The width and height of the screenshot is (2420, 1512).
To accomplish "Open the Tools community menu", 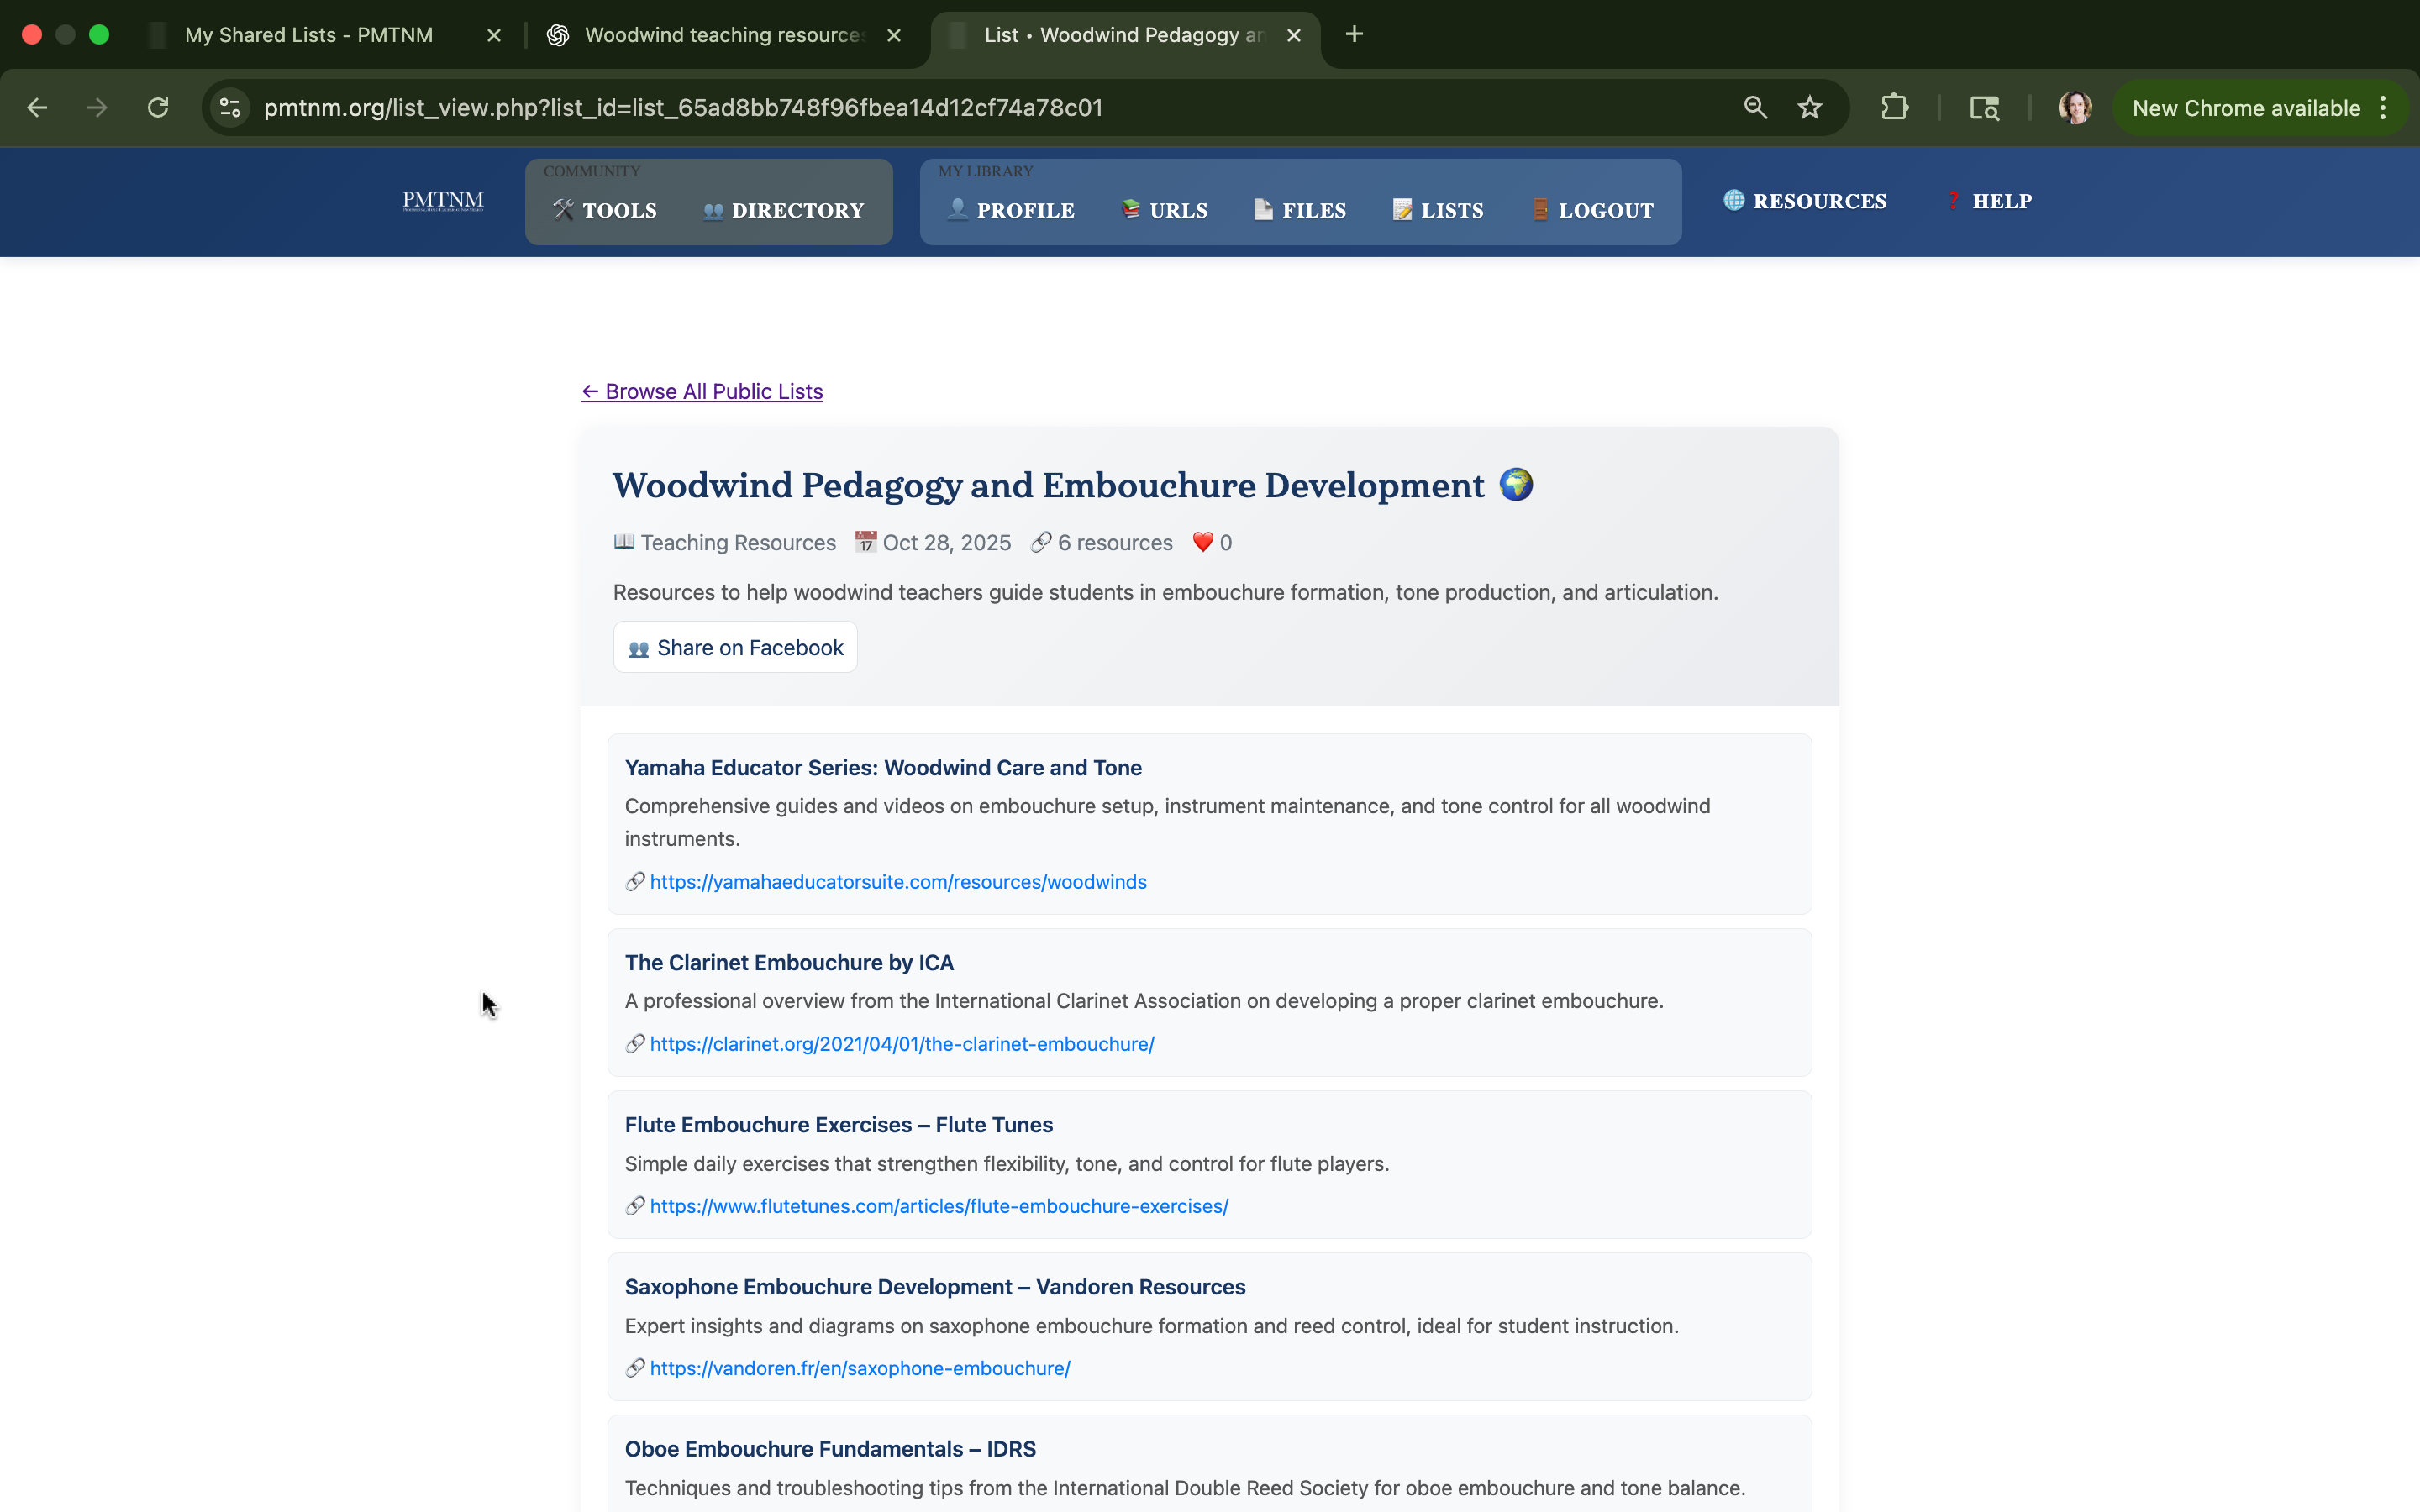I will click(x=605, y=210).
